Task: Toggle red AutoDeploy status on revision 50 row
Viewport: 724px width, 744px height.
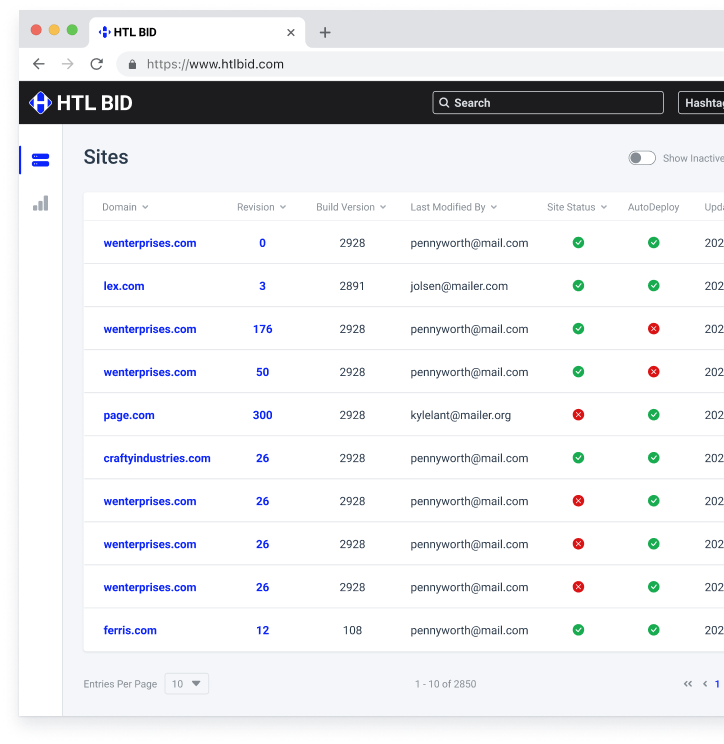Action: click(x=653, y=372)
